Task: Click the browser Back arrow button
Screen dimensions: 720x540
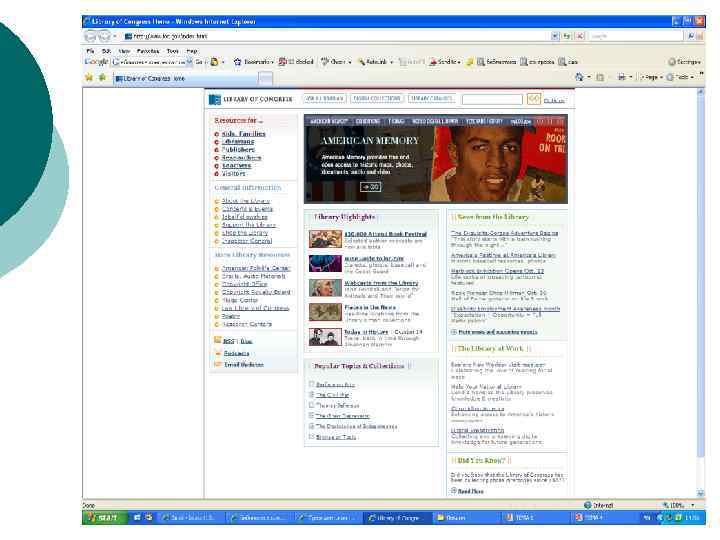Action: (x=90, y=36)
